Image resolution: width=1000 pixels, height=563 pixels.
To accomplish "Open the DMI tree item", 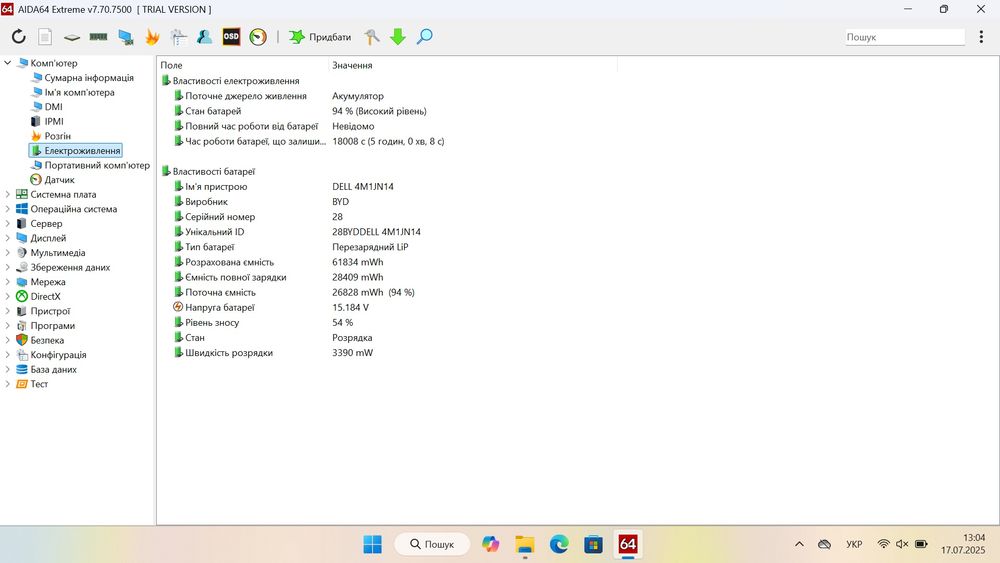I will click(47, 107).
